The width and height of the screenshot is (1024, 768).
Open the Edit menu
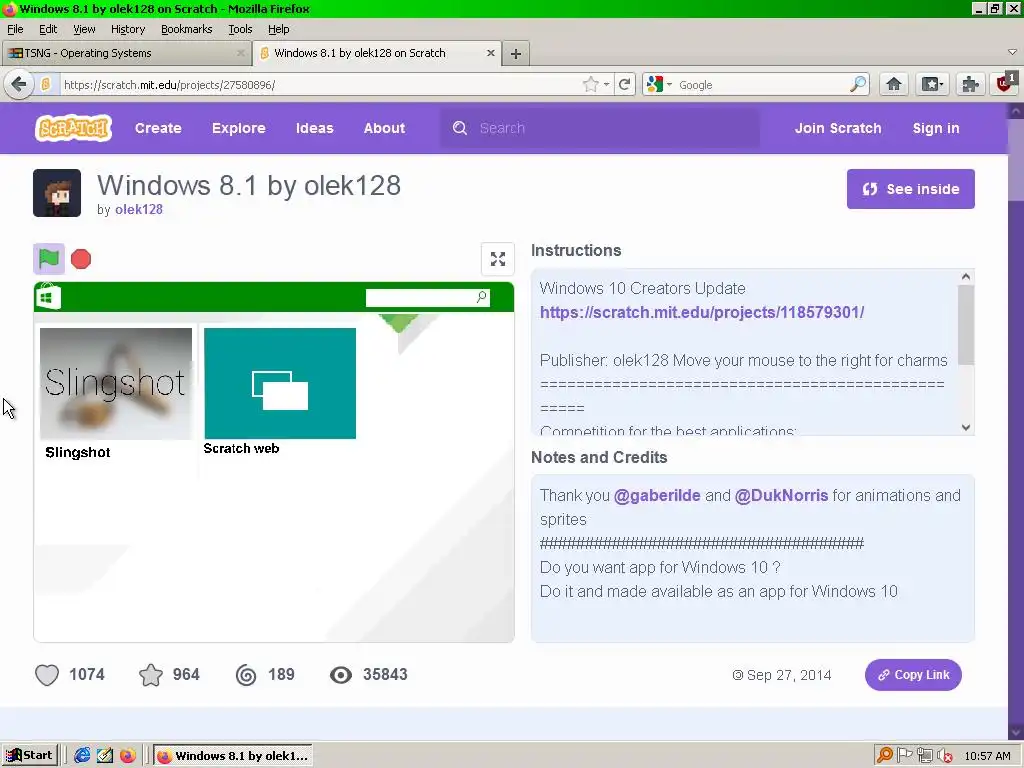tap(48, 29)
